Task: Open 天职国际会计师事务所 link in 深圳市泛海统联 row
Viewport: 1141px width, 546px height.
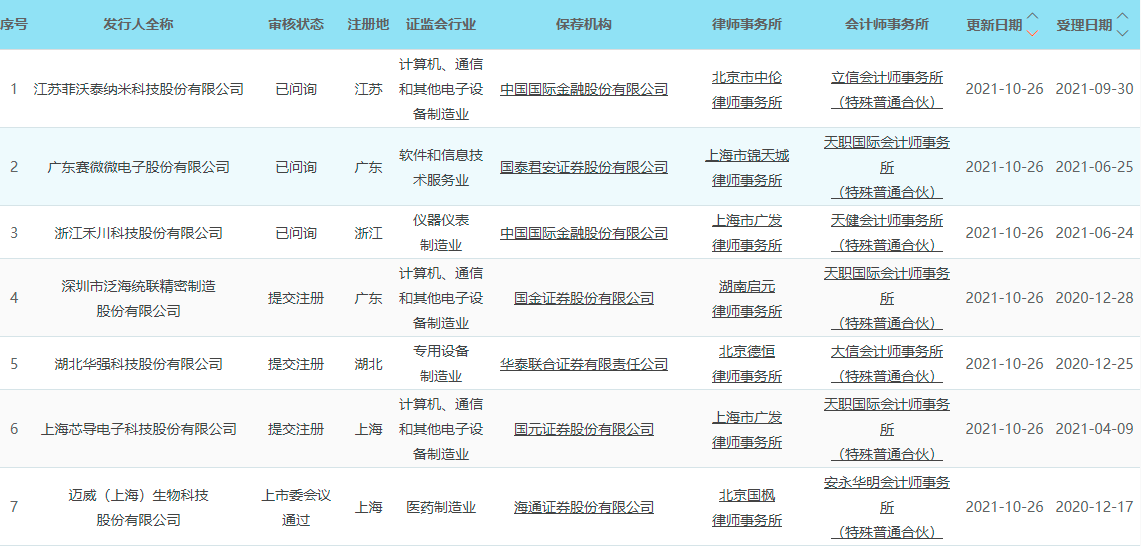Action: (887, 298)
